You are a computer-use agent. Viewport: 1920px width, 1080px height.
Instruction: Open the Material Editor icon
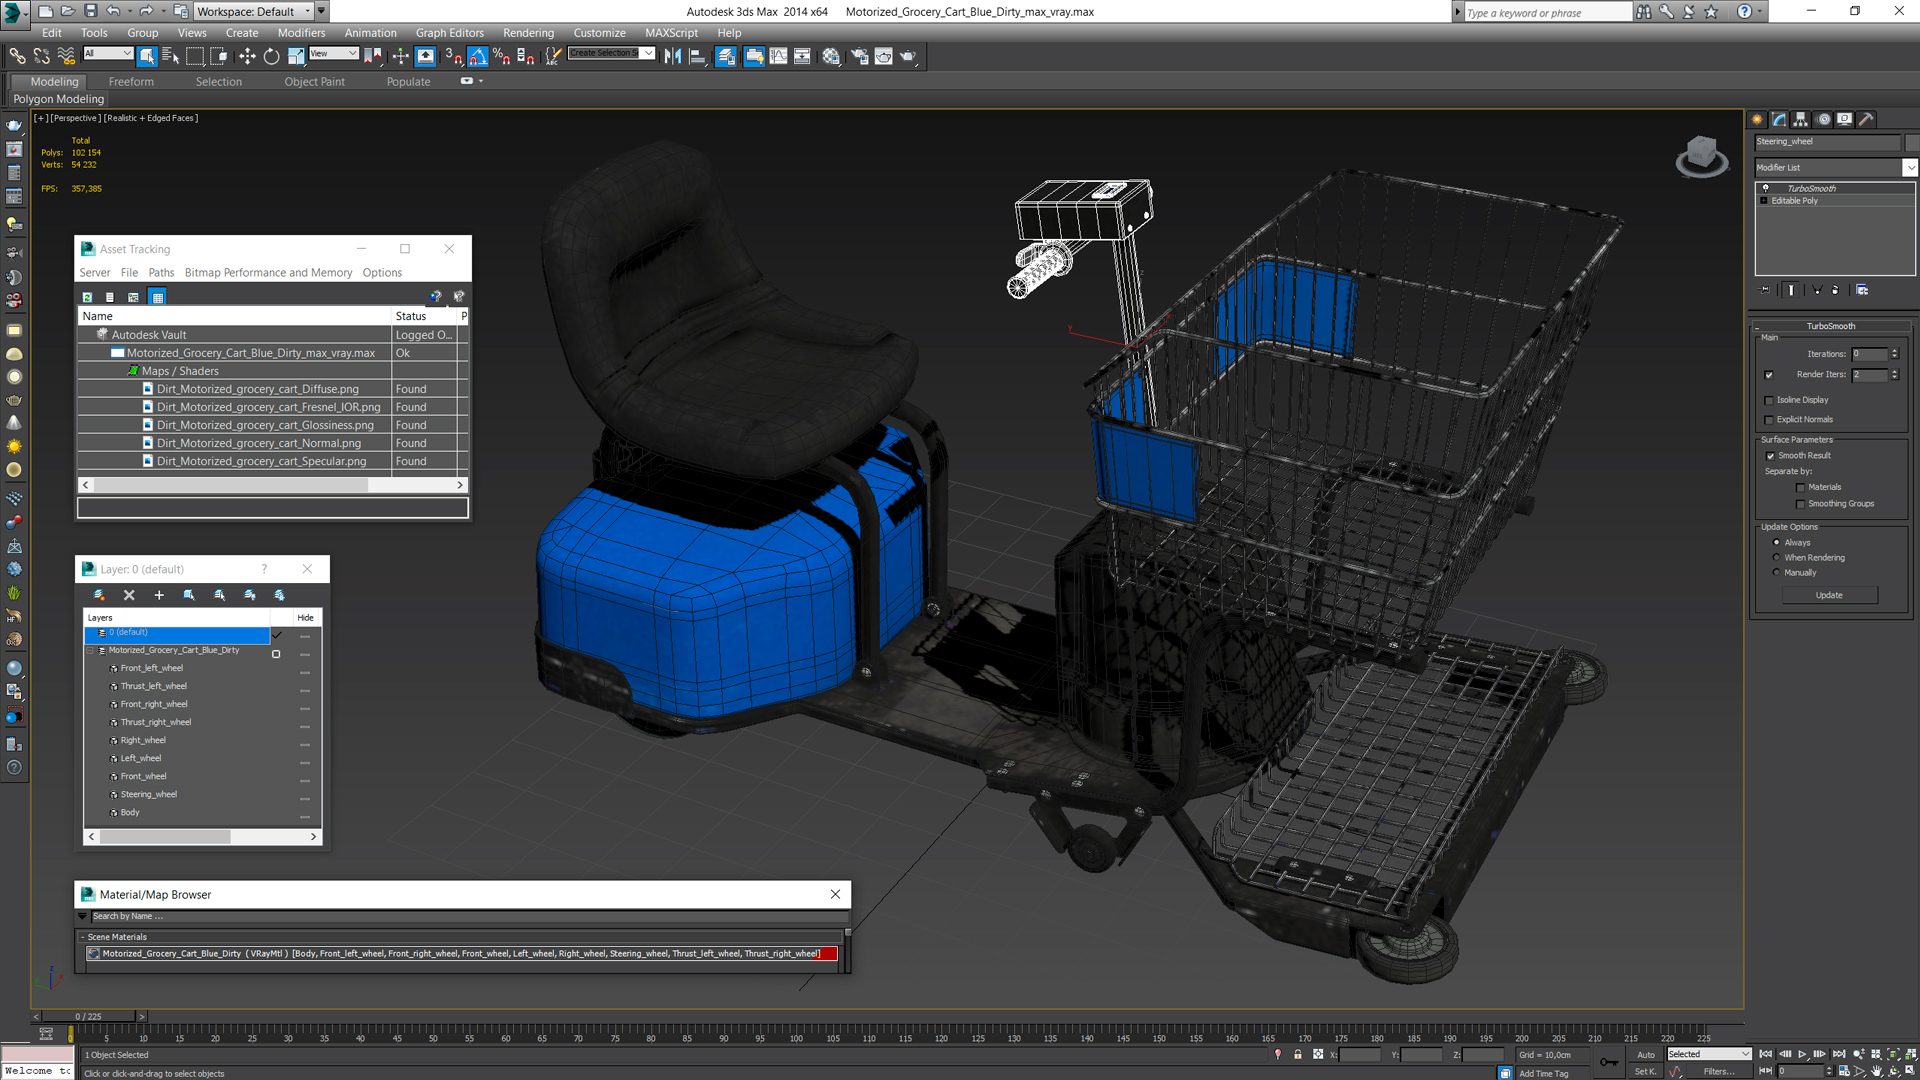pyautogui.click(x=831, y=57)
